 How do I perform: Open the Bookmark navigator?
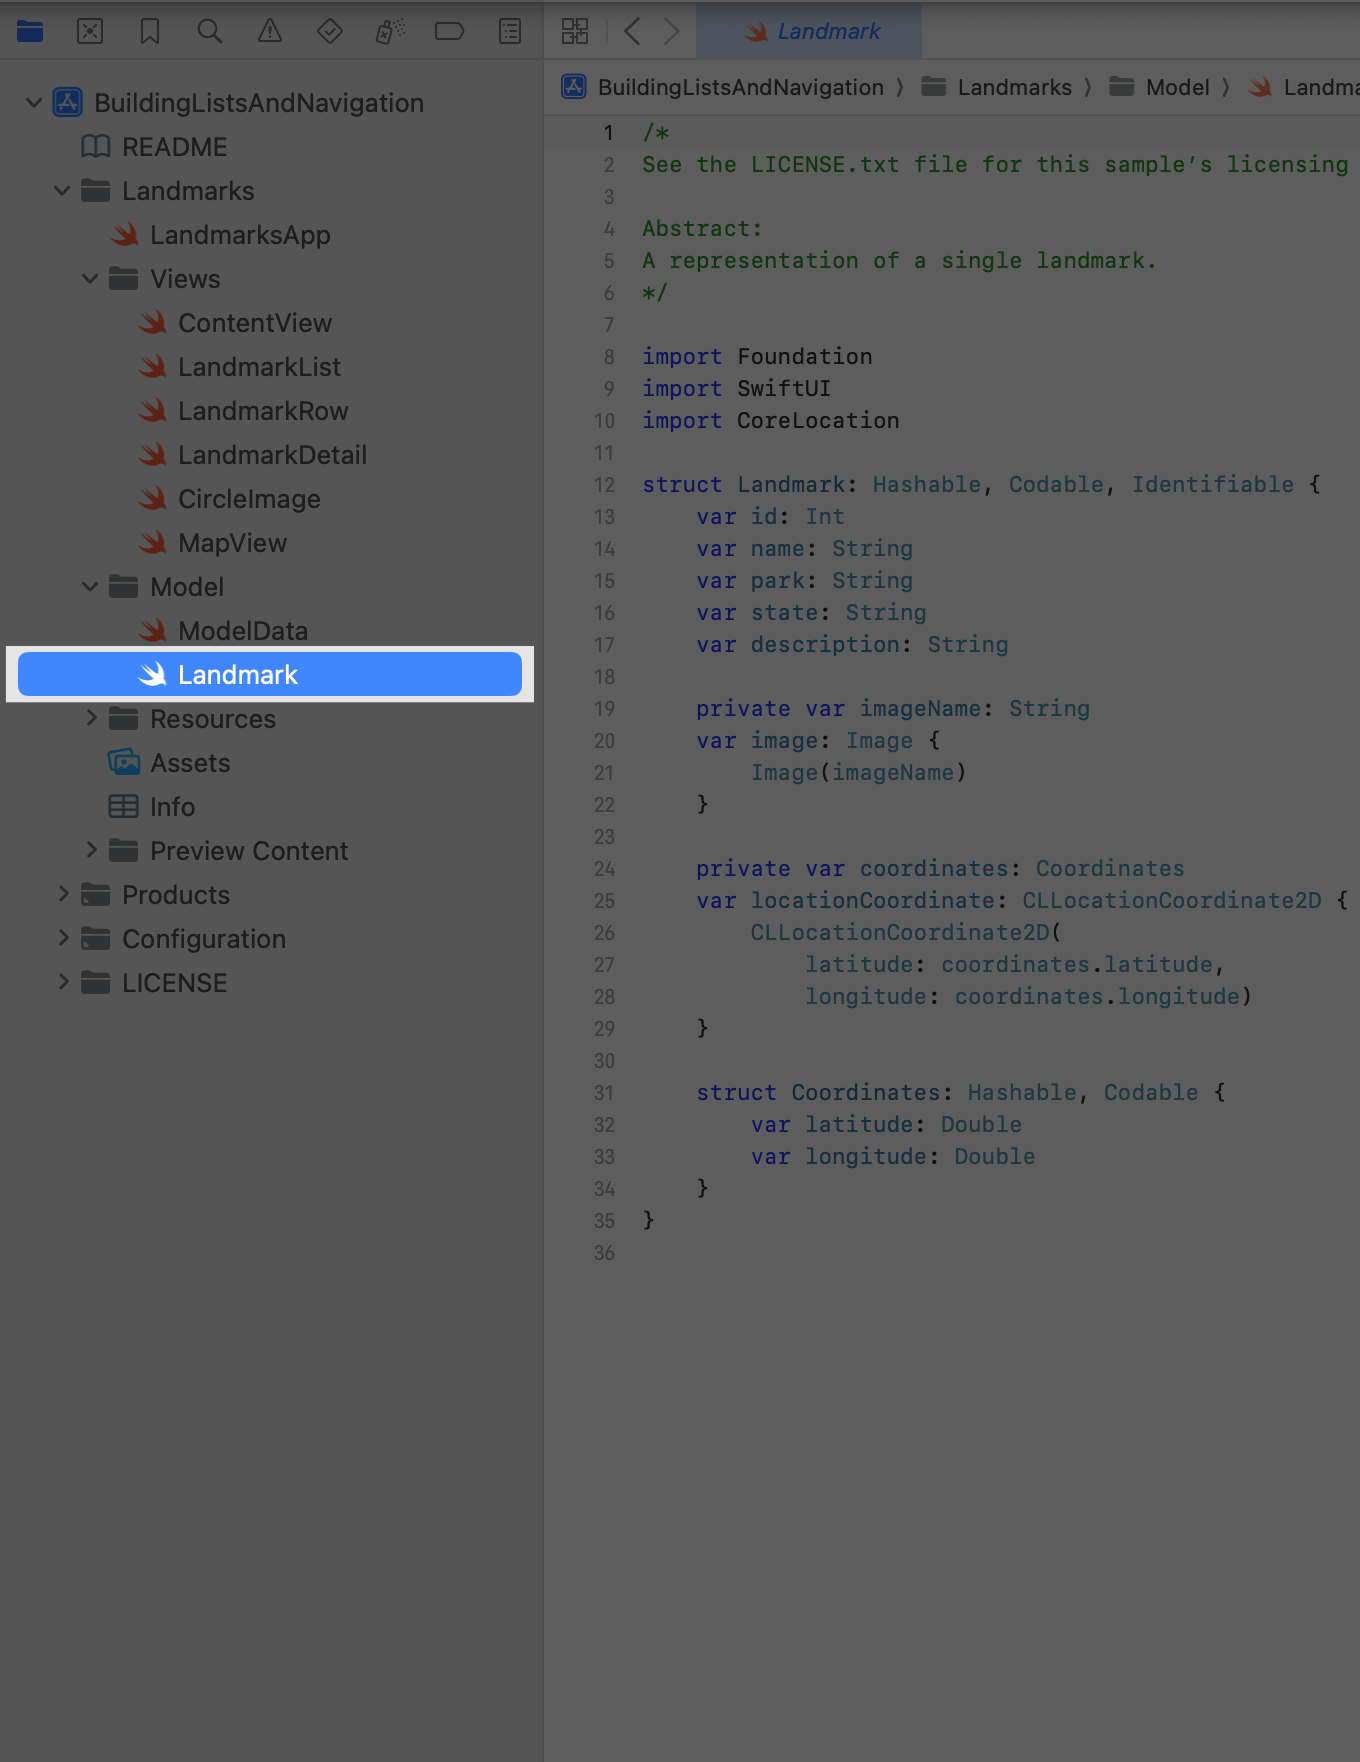click(150, 32)
